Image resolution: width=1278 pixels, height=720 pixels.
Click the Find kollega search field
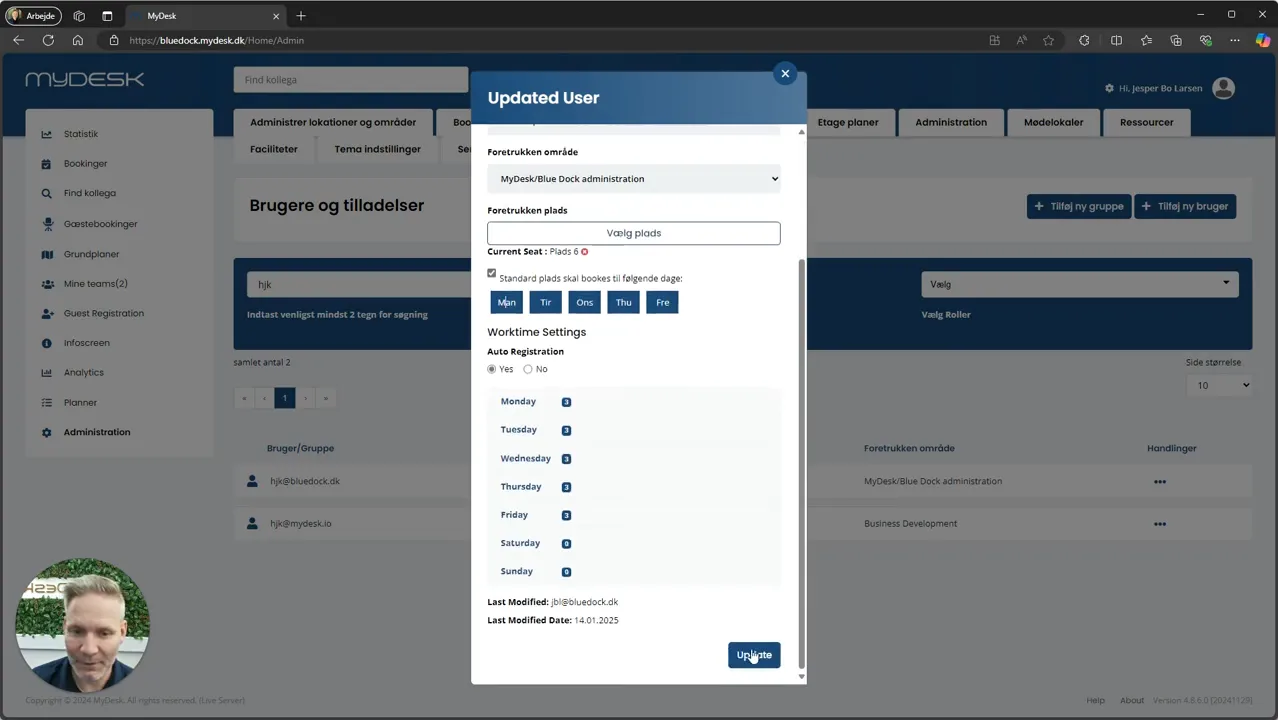[351, 80]
